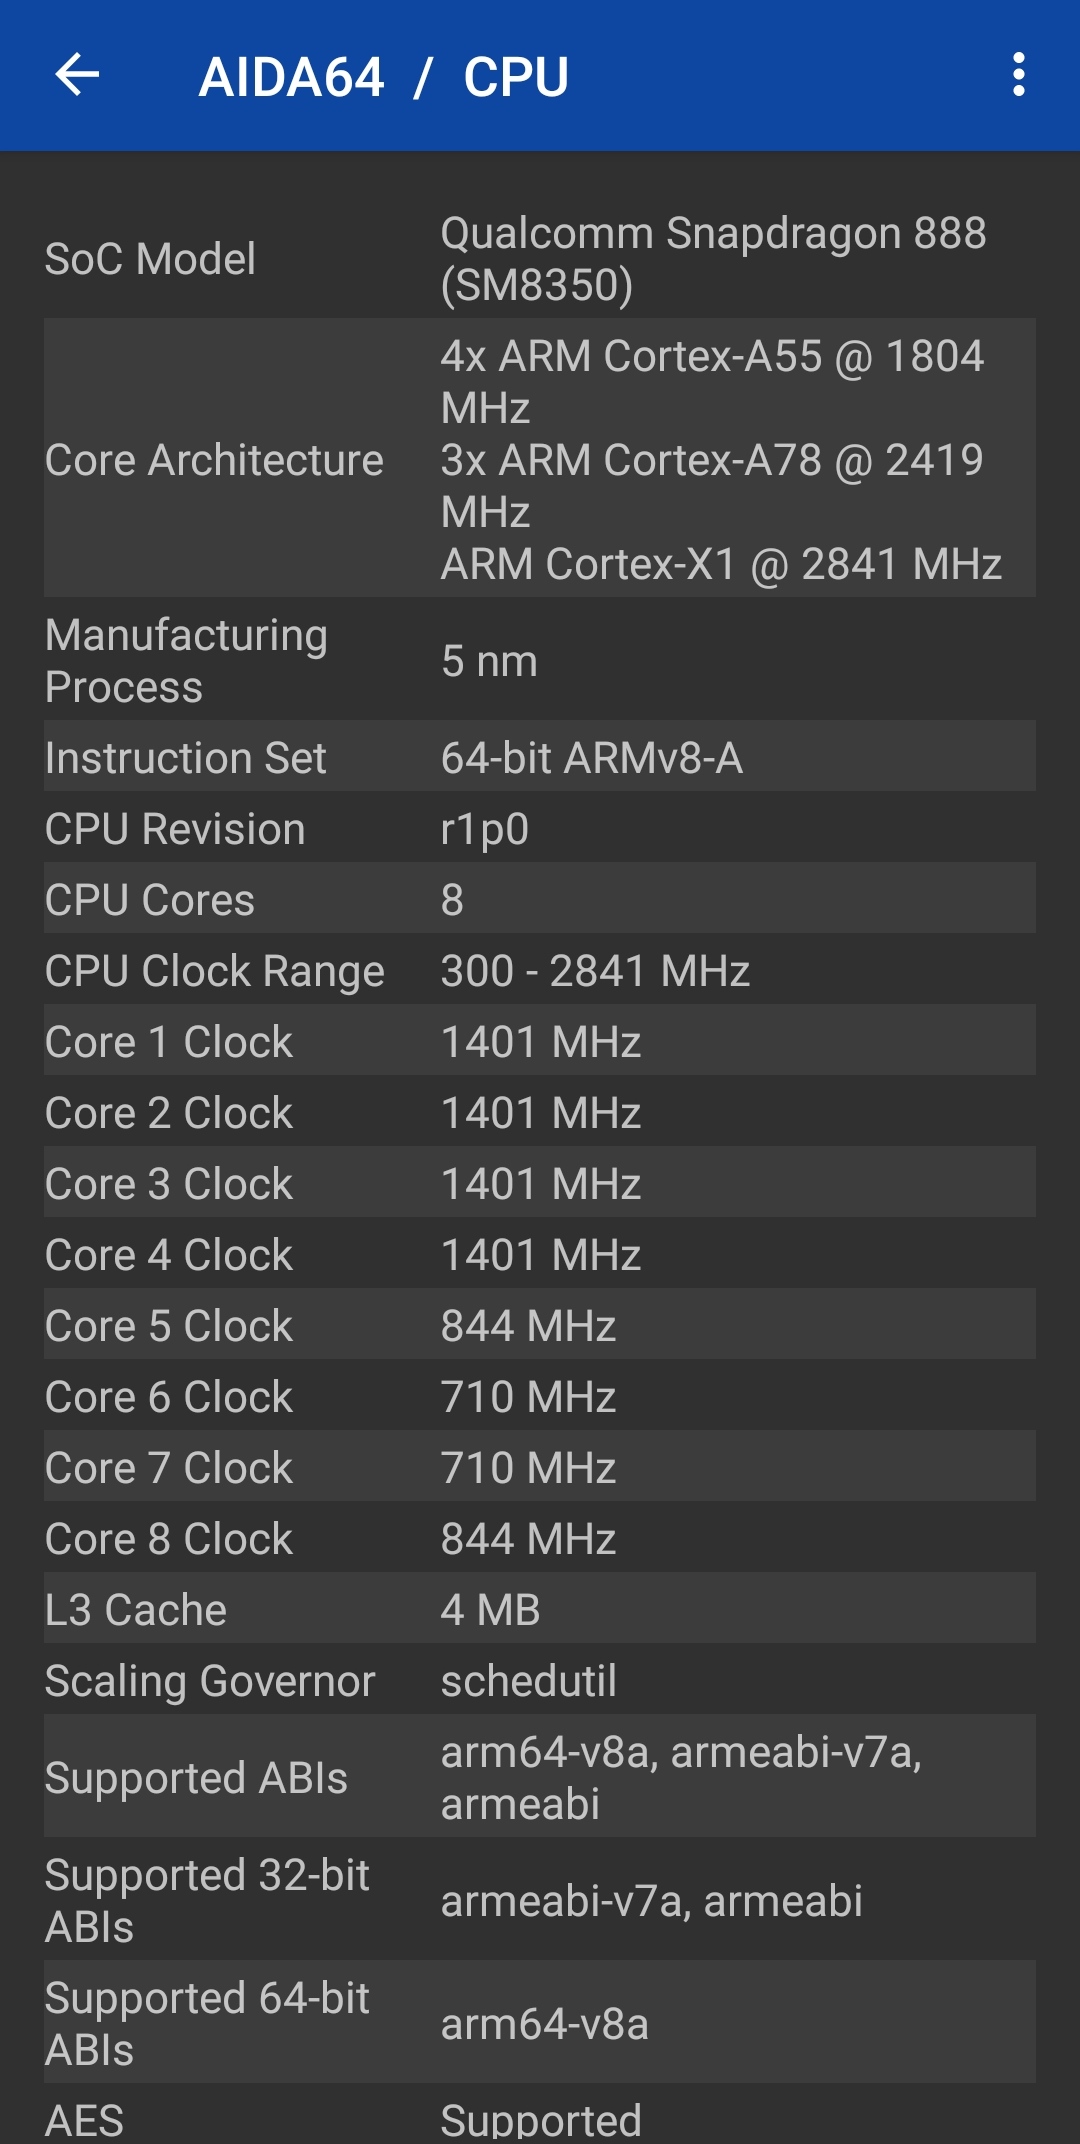
Task: Tap the Supported 32-bit ABIs row
Action: (540, 1900)
